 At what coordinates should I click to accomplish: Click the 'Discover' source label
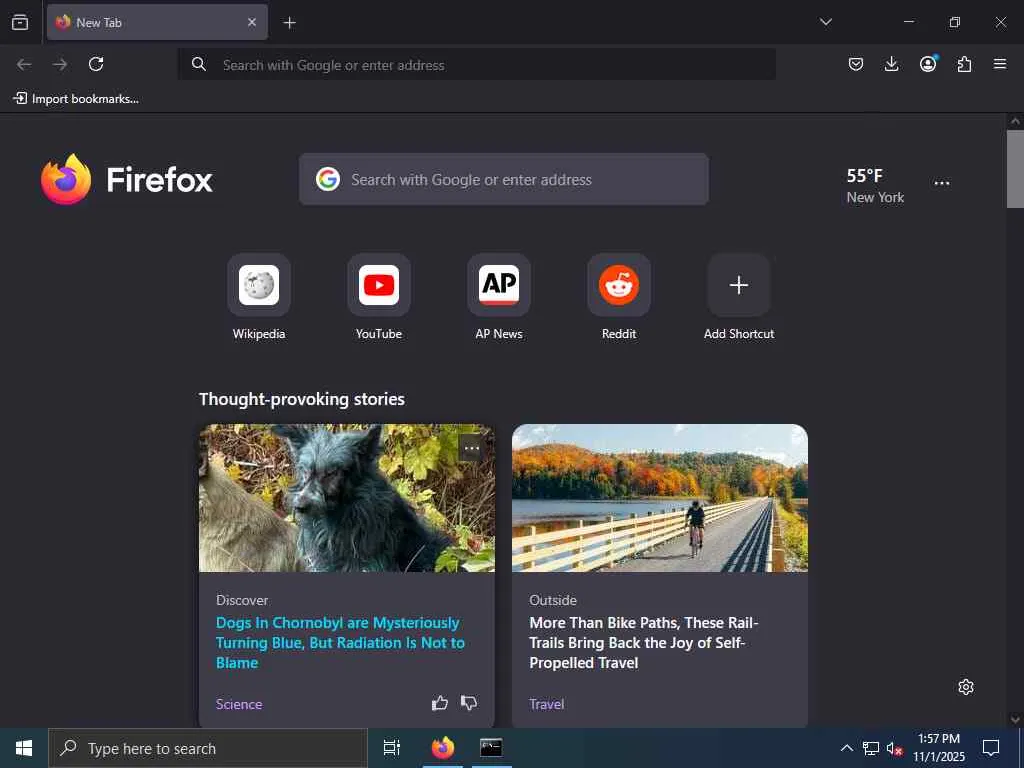point(242,600)
